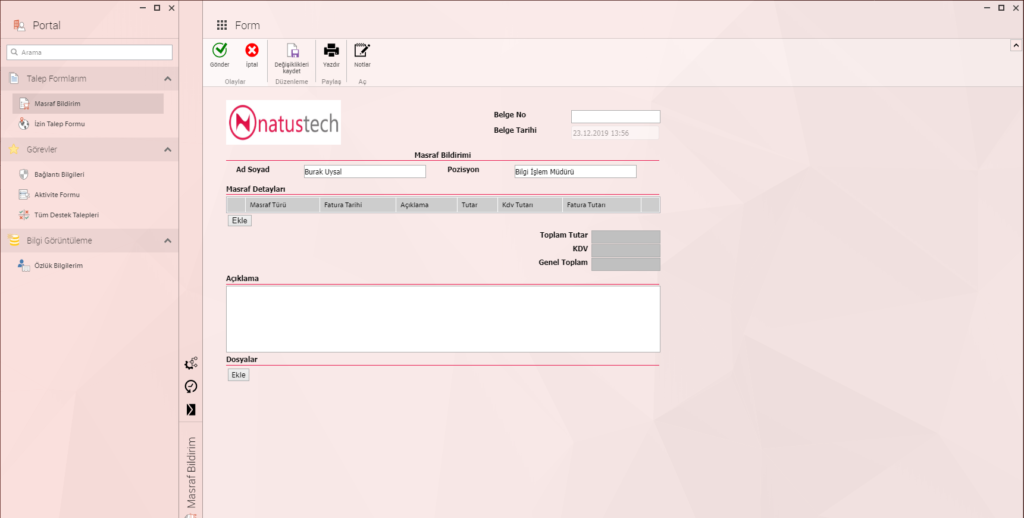The width and height of the screenshot is (1024, 518).
Task: Click the clock history icon in side strip
Action: tap(191, 387)
